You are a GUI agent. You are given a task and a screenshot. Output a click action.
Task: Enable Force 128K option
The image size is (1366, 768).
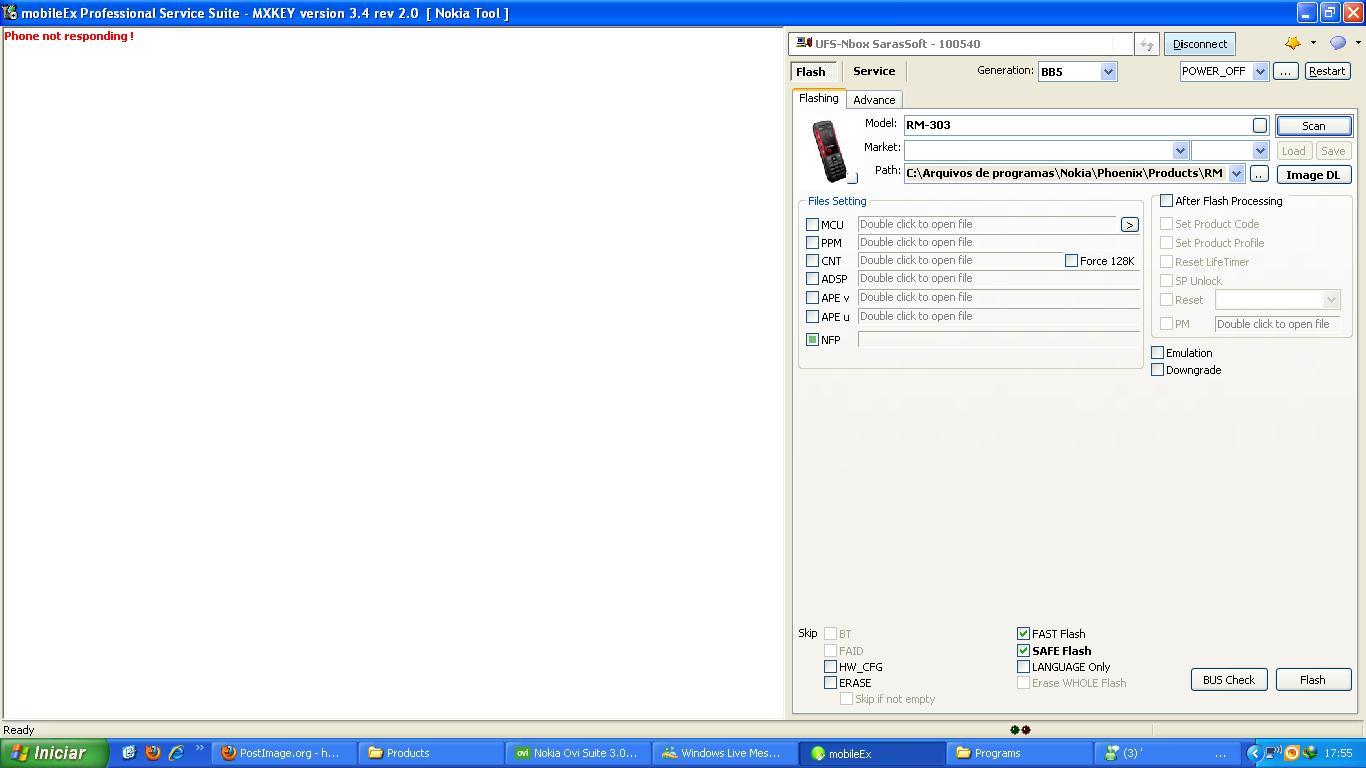tap(1071, 261)
